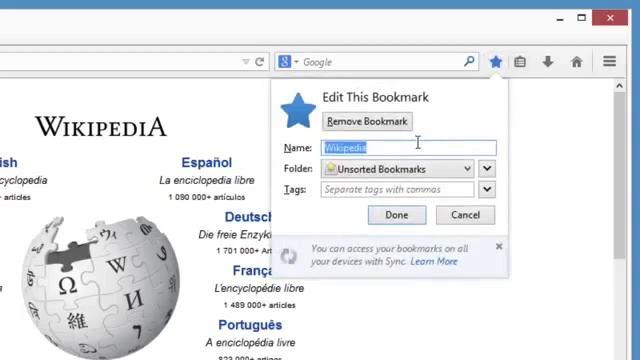Click 'L'encyclopédie libre' text
Screen dimensions: 640x360
tap(259, 288)
